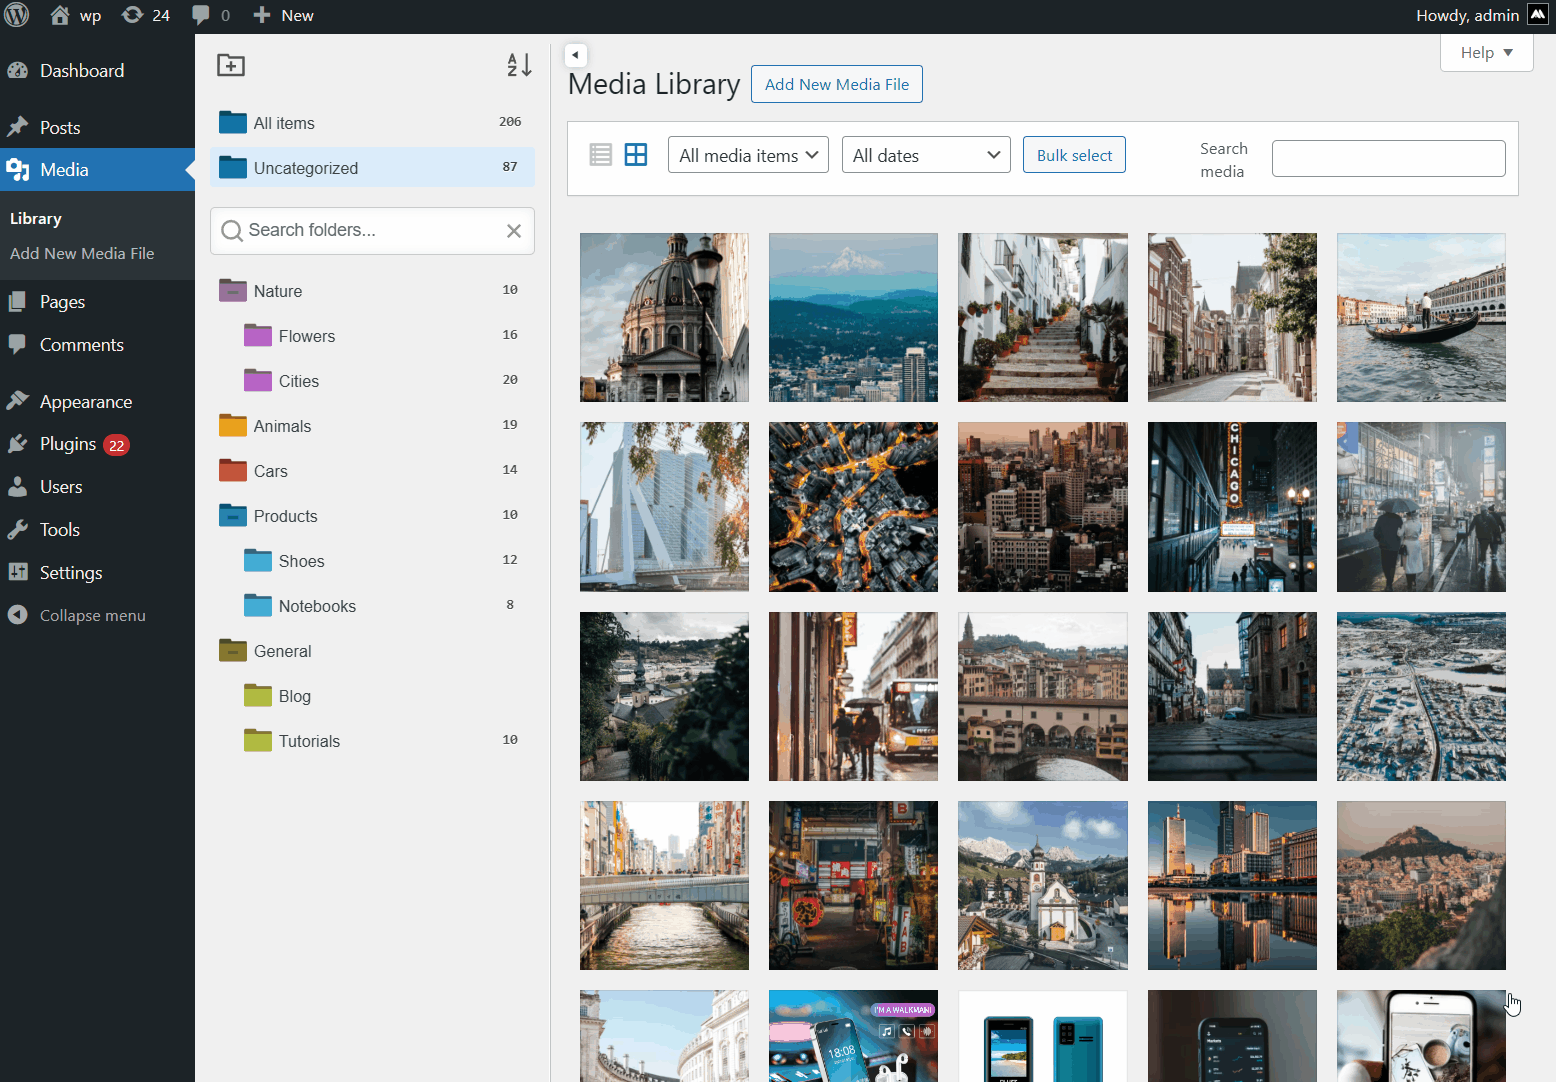Select the Uncategorized folder
This screenshot has width=1556, height=1082.
(372, 167)
